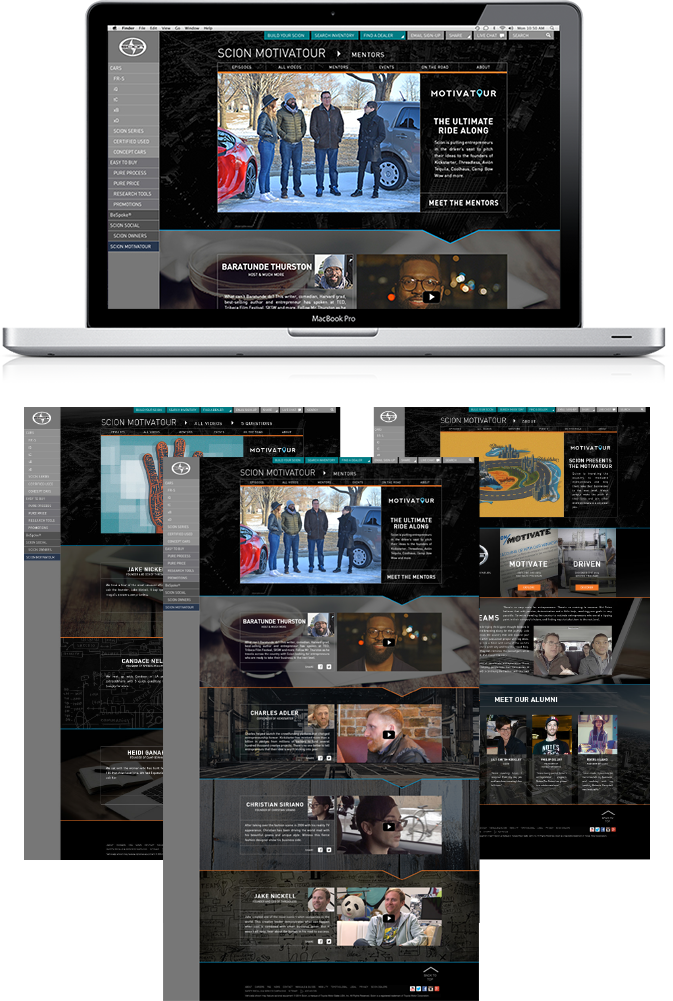Expand Cars section in MacBook screen sidebar
The width and height of the screenshot is (673, 1001).
click(133, 68)
